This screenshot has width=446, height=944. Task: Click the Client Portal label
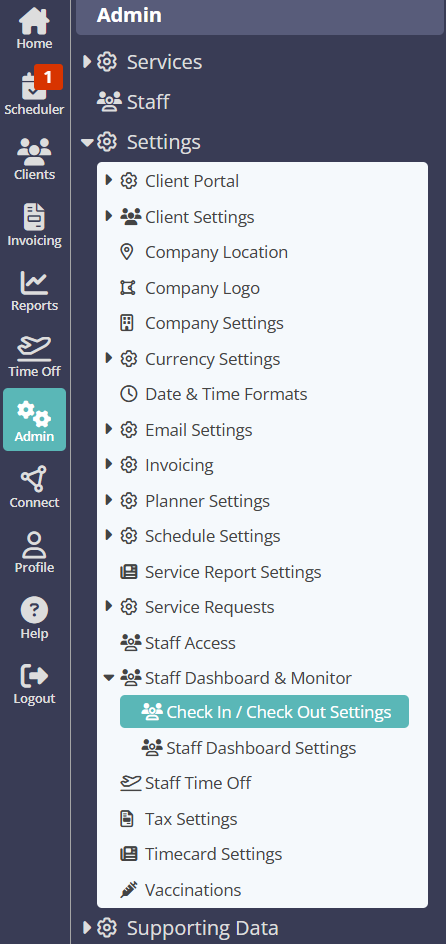[x=192, y=181]
